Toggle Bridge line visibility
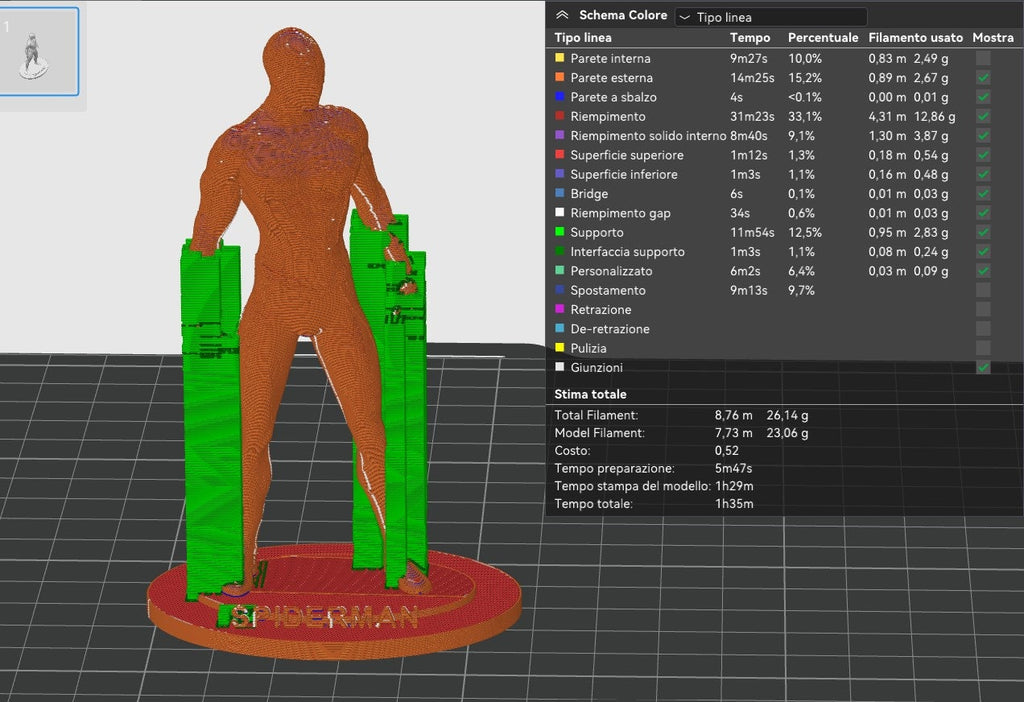The height and width of the screenshot is (702, 1024). (x=983, y=193)
